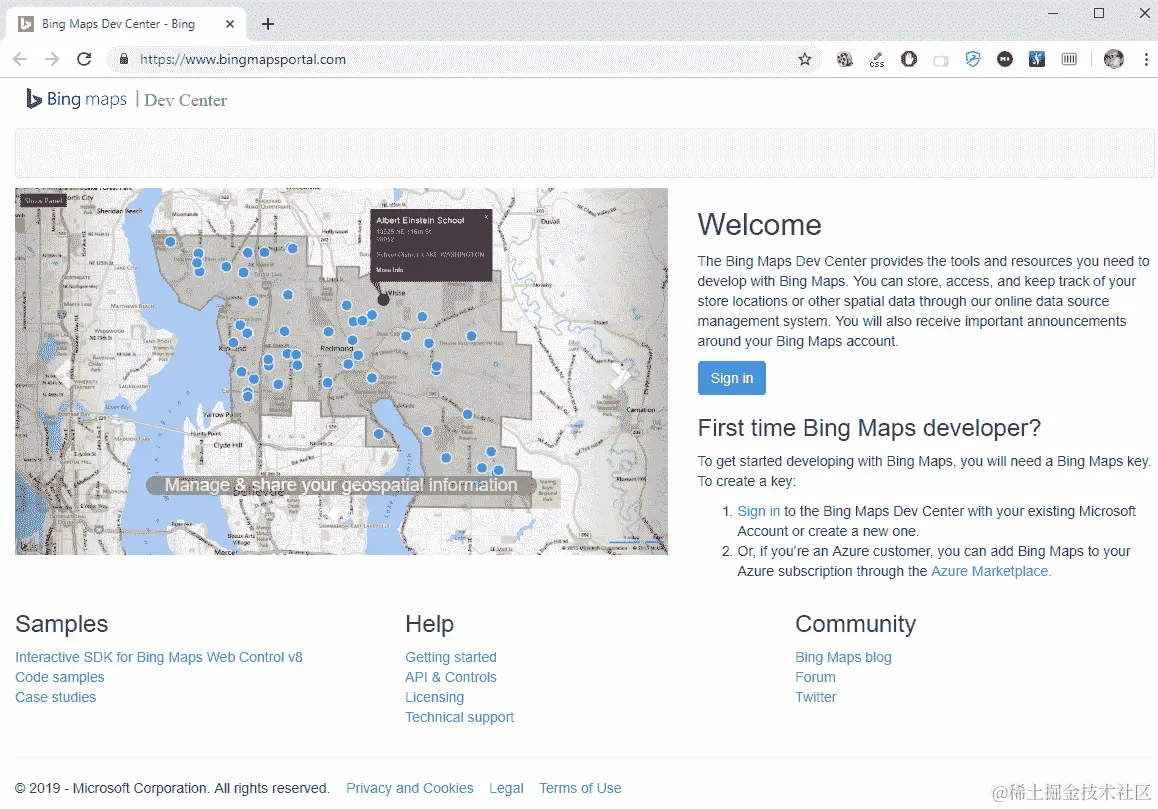Open the CSS extension icon
1158x809 pixels.
pos(877,59)
